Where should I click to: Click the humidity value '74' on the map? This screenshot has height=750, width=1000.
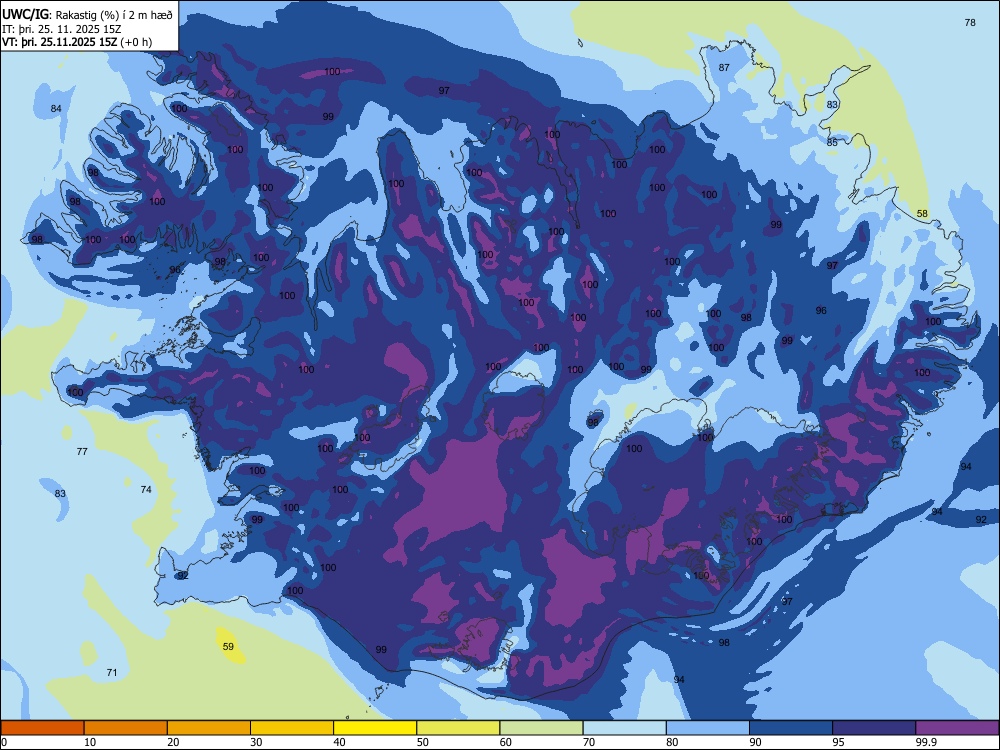pos(146,490)
